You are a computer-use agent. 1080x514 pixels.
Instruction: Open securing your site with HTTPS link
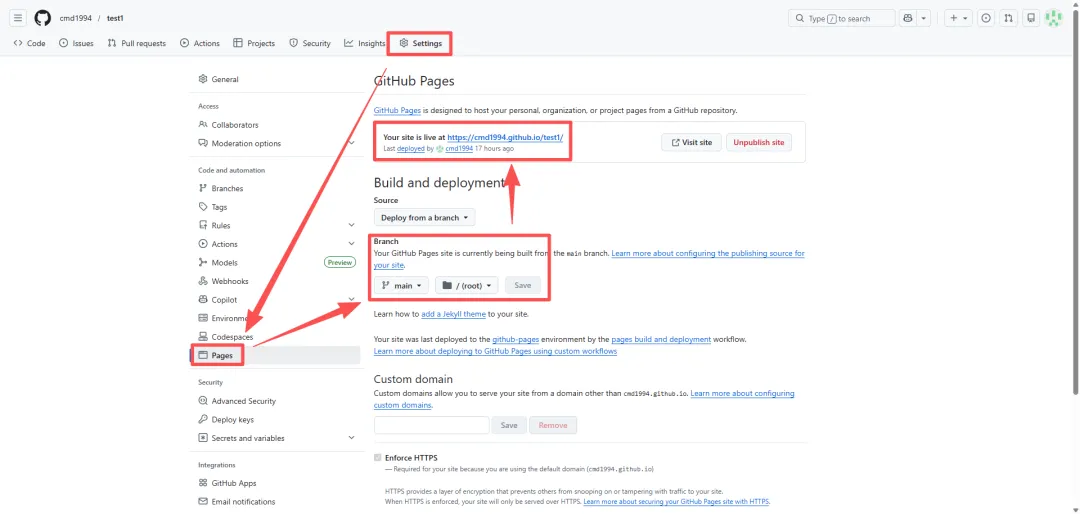tap(676, 502)
